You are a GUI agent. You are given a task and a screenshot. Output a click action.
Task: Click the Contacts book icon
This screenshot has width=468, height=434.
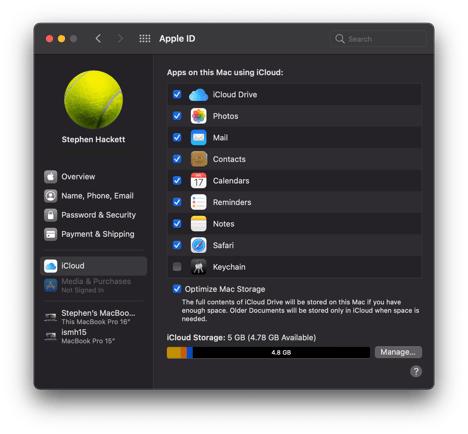pos(198,159)
